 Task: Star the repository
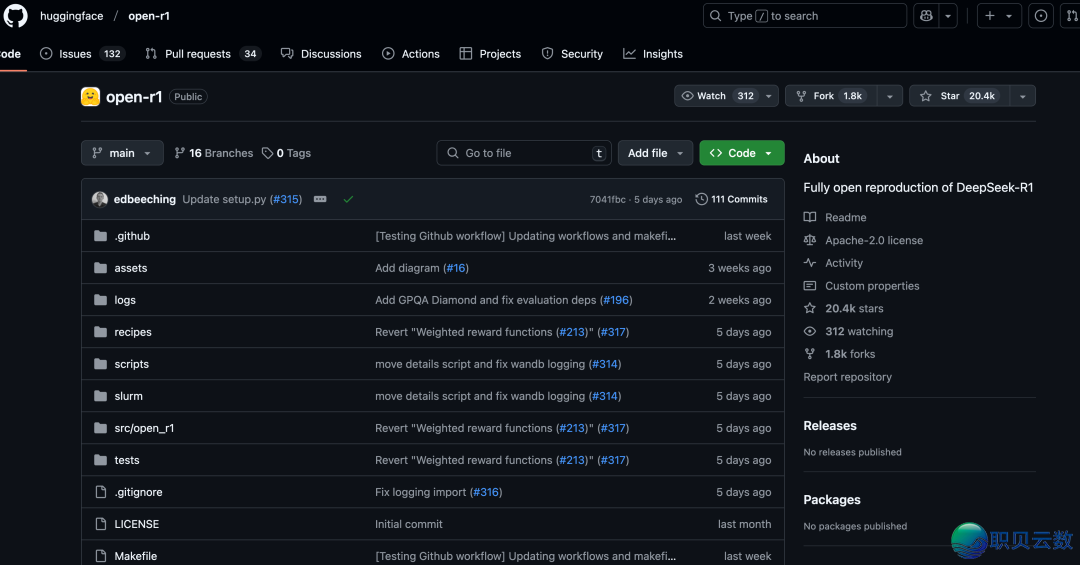959,96
